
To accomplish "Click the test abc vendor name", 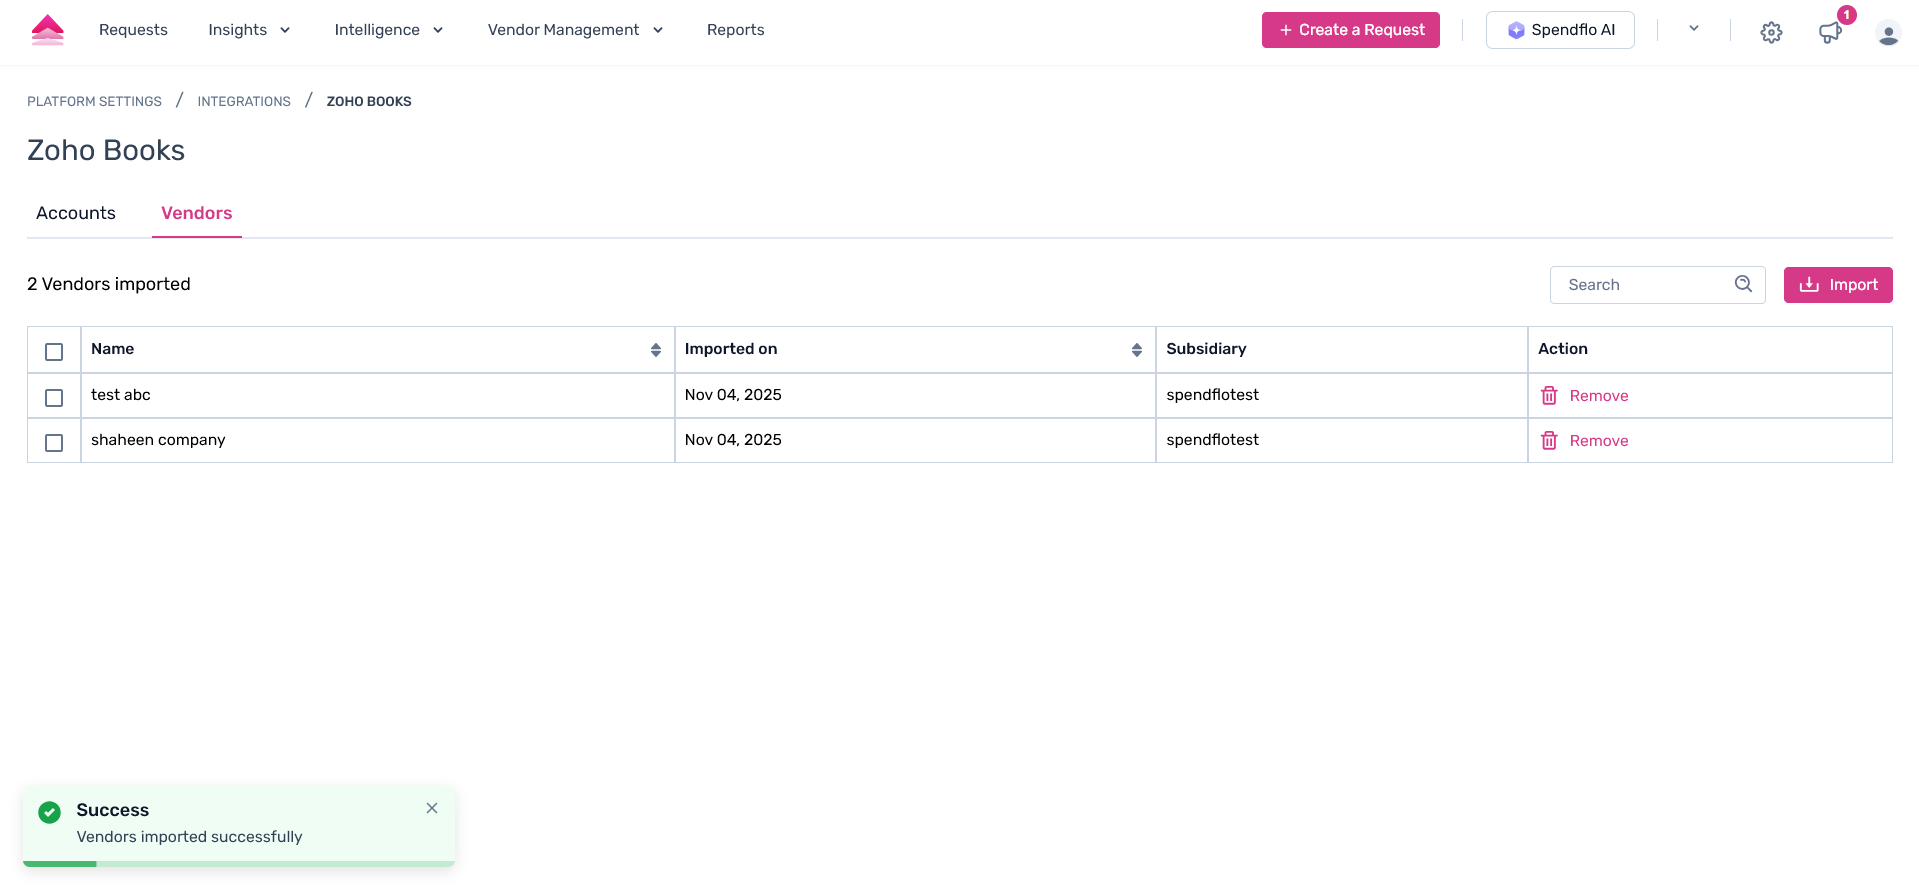I will click(x=121, y=395).
